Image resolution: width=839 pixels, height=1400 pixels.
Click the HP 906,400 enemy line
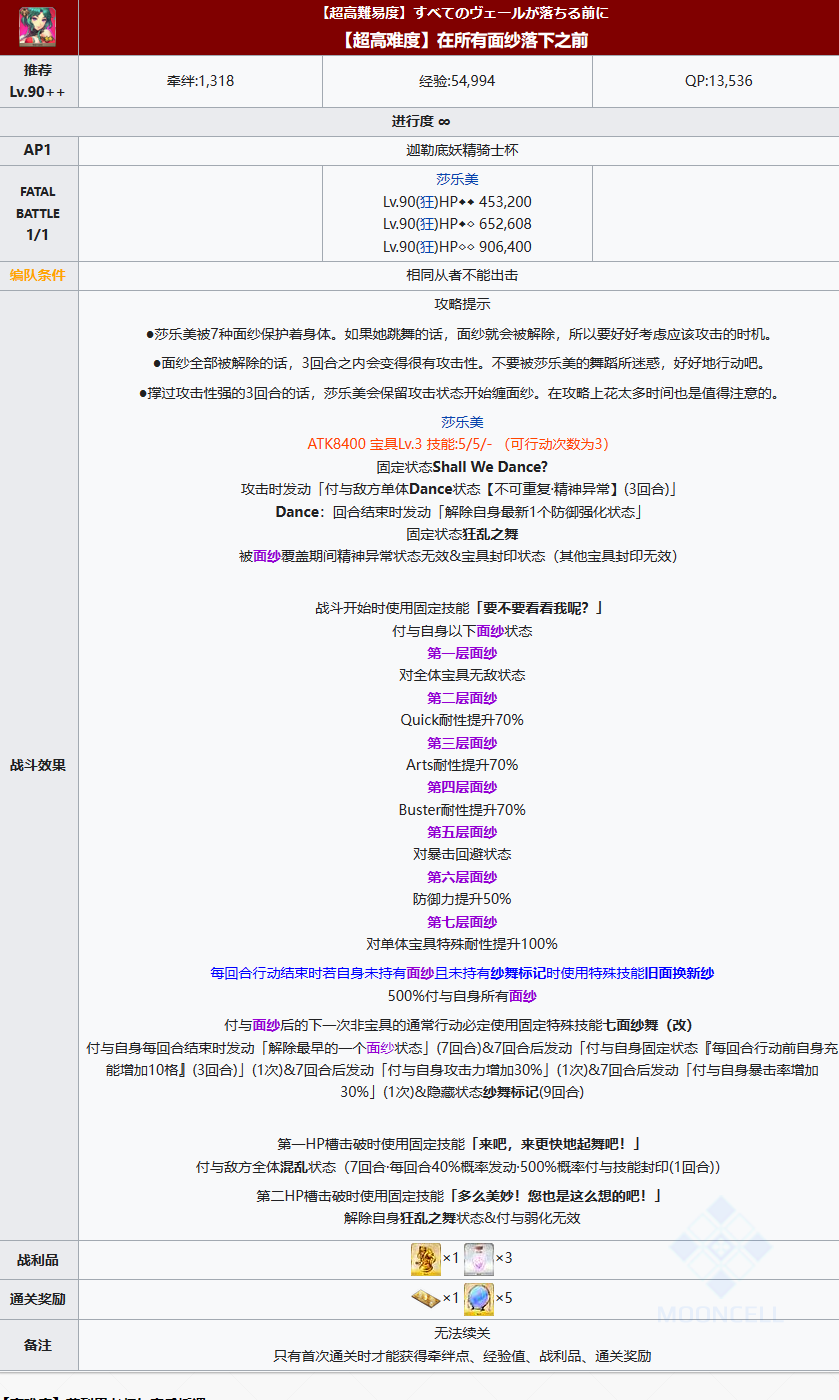pos(457,247)
